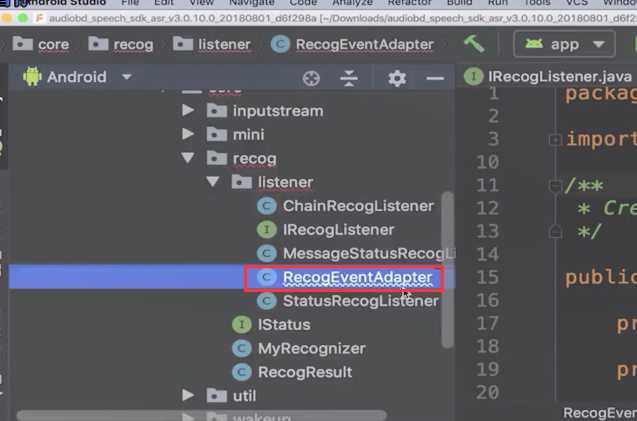Open RecogResult class in tree
The image size is (637, 421).
[x=305, y=372]
